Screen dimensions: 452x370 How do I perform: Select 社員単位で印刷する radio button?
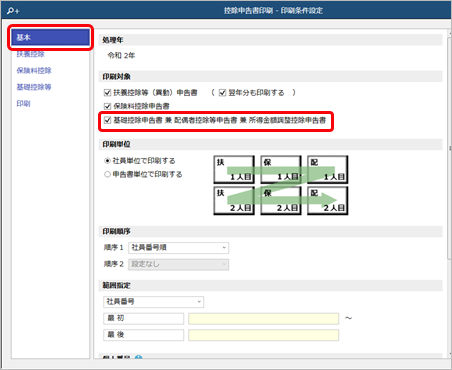pyautogui.click(x=107, y=161)
